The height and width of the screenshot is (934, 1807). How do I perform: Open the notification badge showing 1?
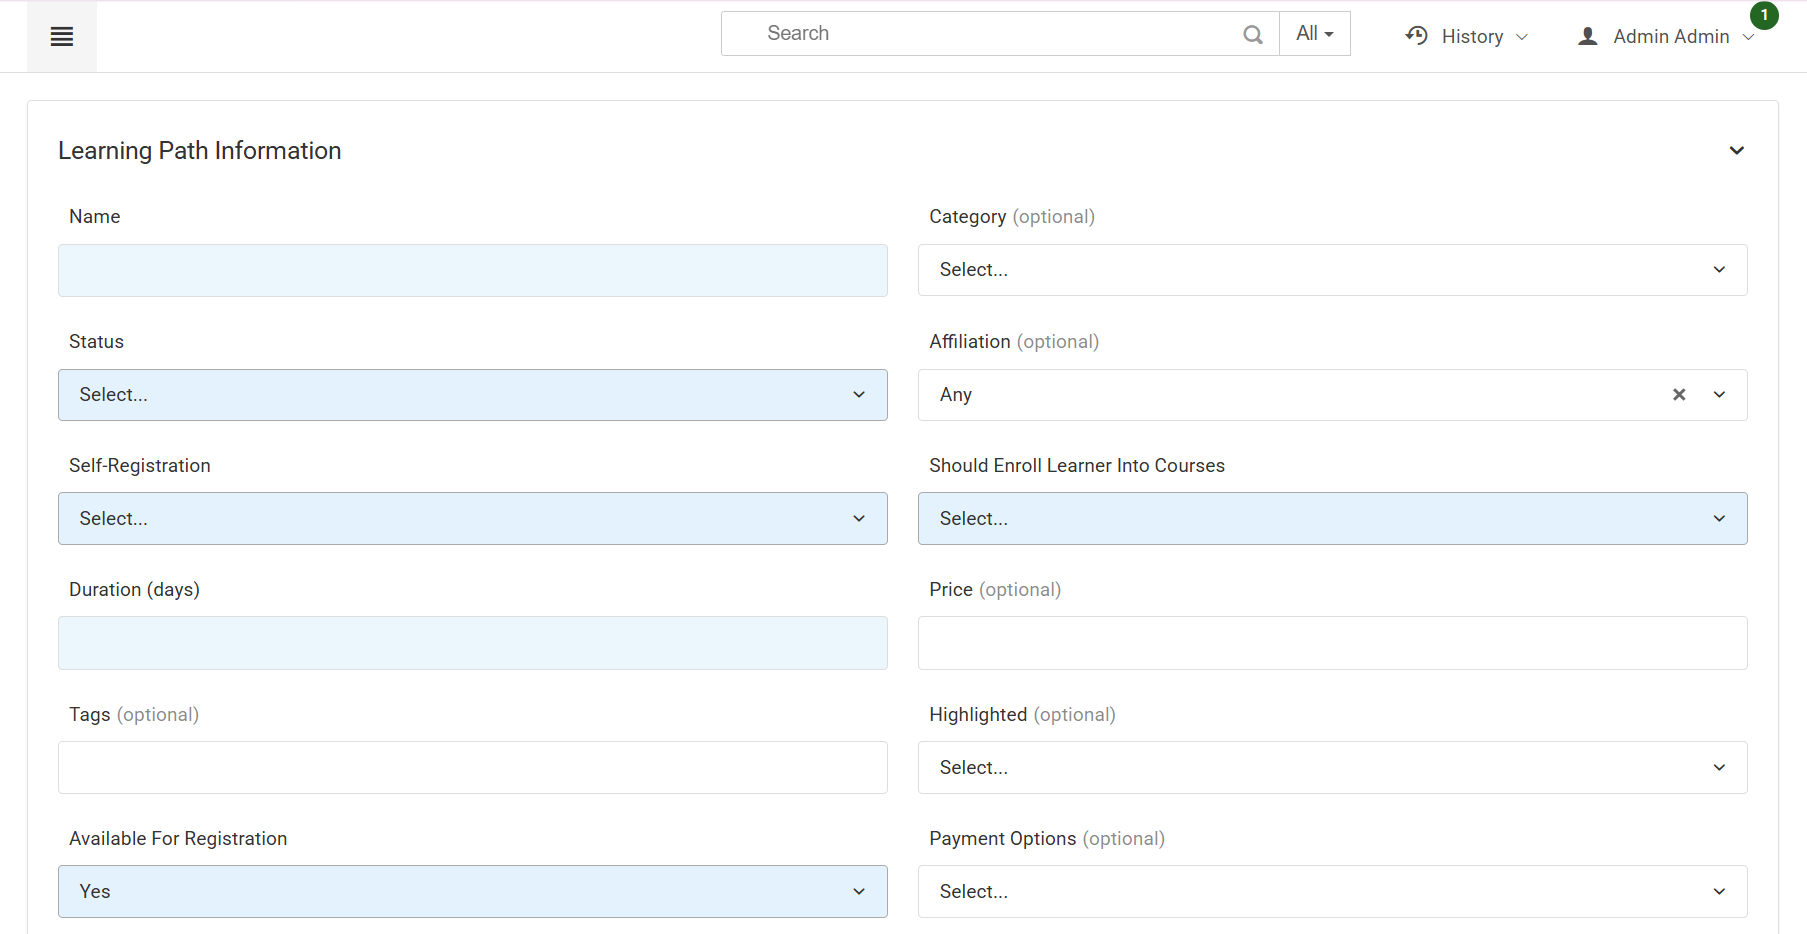point(1764,15)
